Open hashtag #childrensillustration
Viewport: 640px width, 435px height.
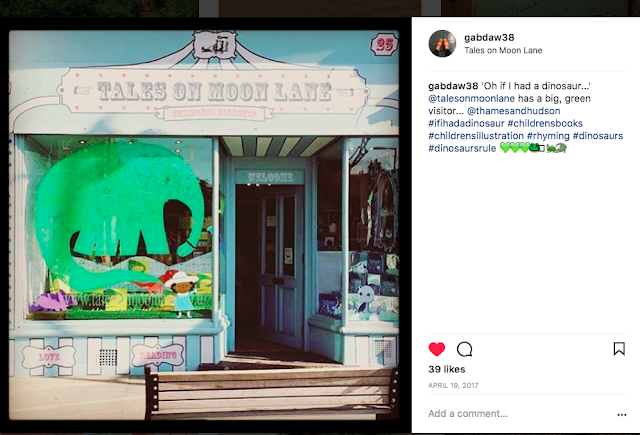pos(476,136)
